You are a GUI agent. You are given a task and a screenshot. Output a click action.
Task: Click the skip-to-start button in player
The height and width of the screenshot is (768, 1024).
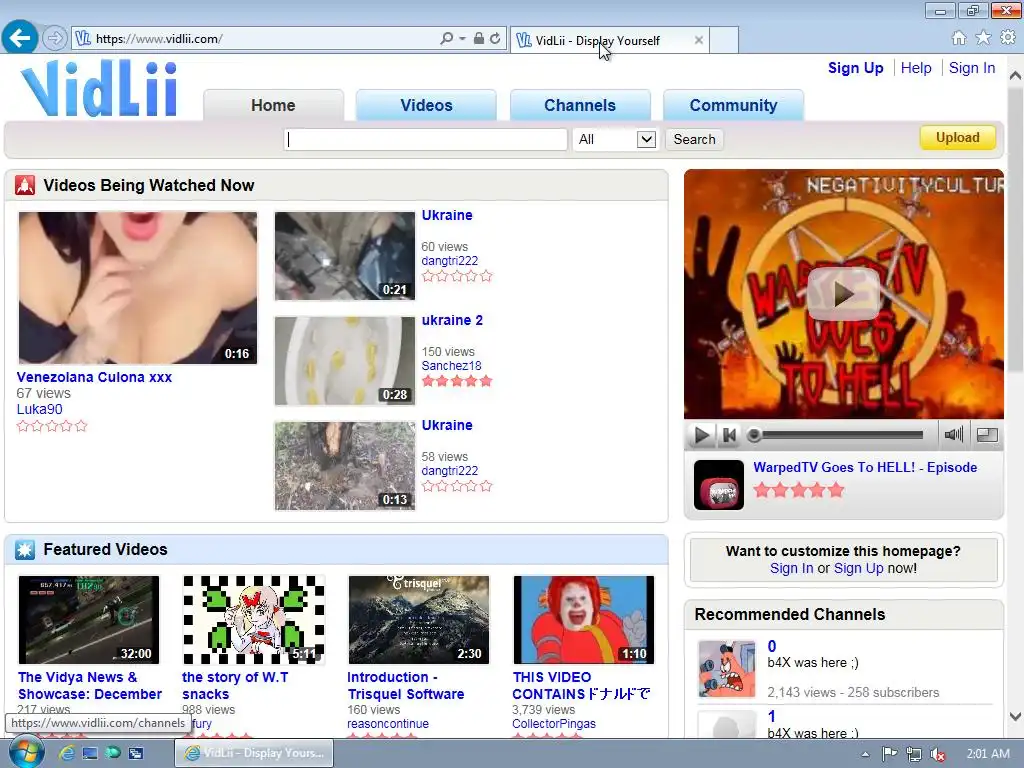pos(729,435)
